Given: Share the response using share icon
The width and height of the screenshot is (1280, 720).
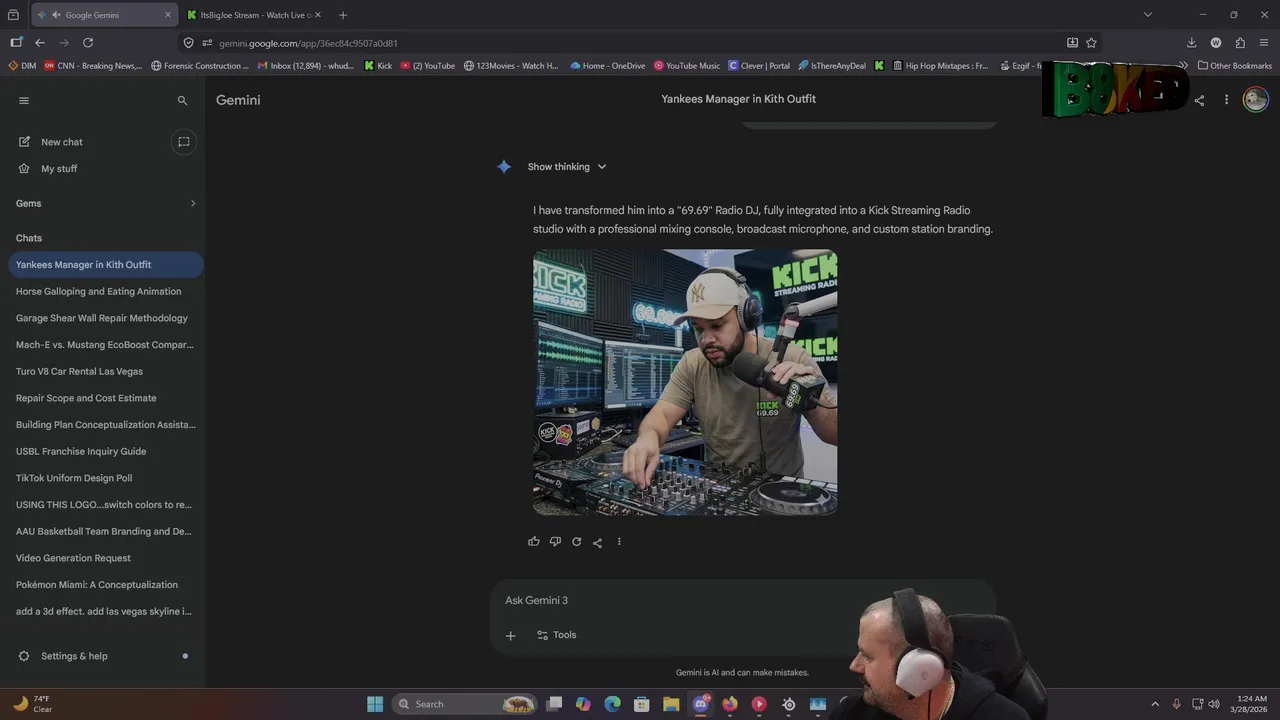Looking at the screenshot, I should (597, 542).
